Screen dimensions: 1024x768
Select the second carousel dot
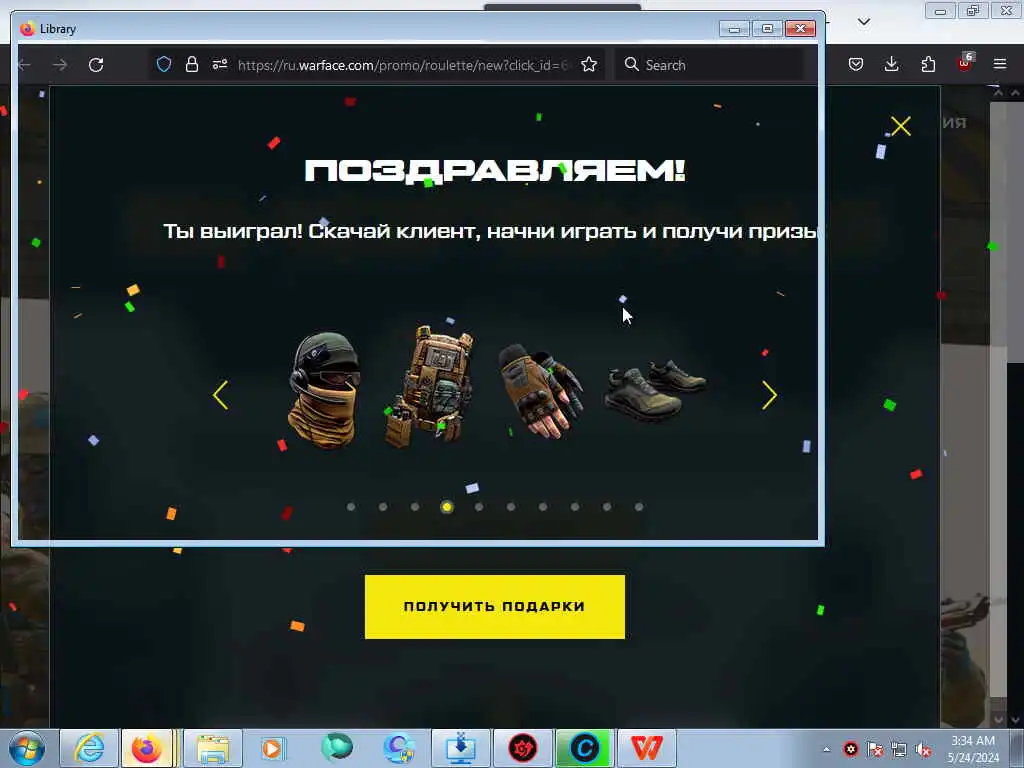coord(383,507)
